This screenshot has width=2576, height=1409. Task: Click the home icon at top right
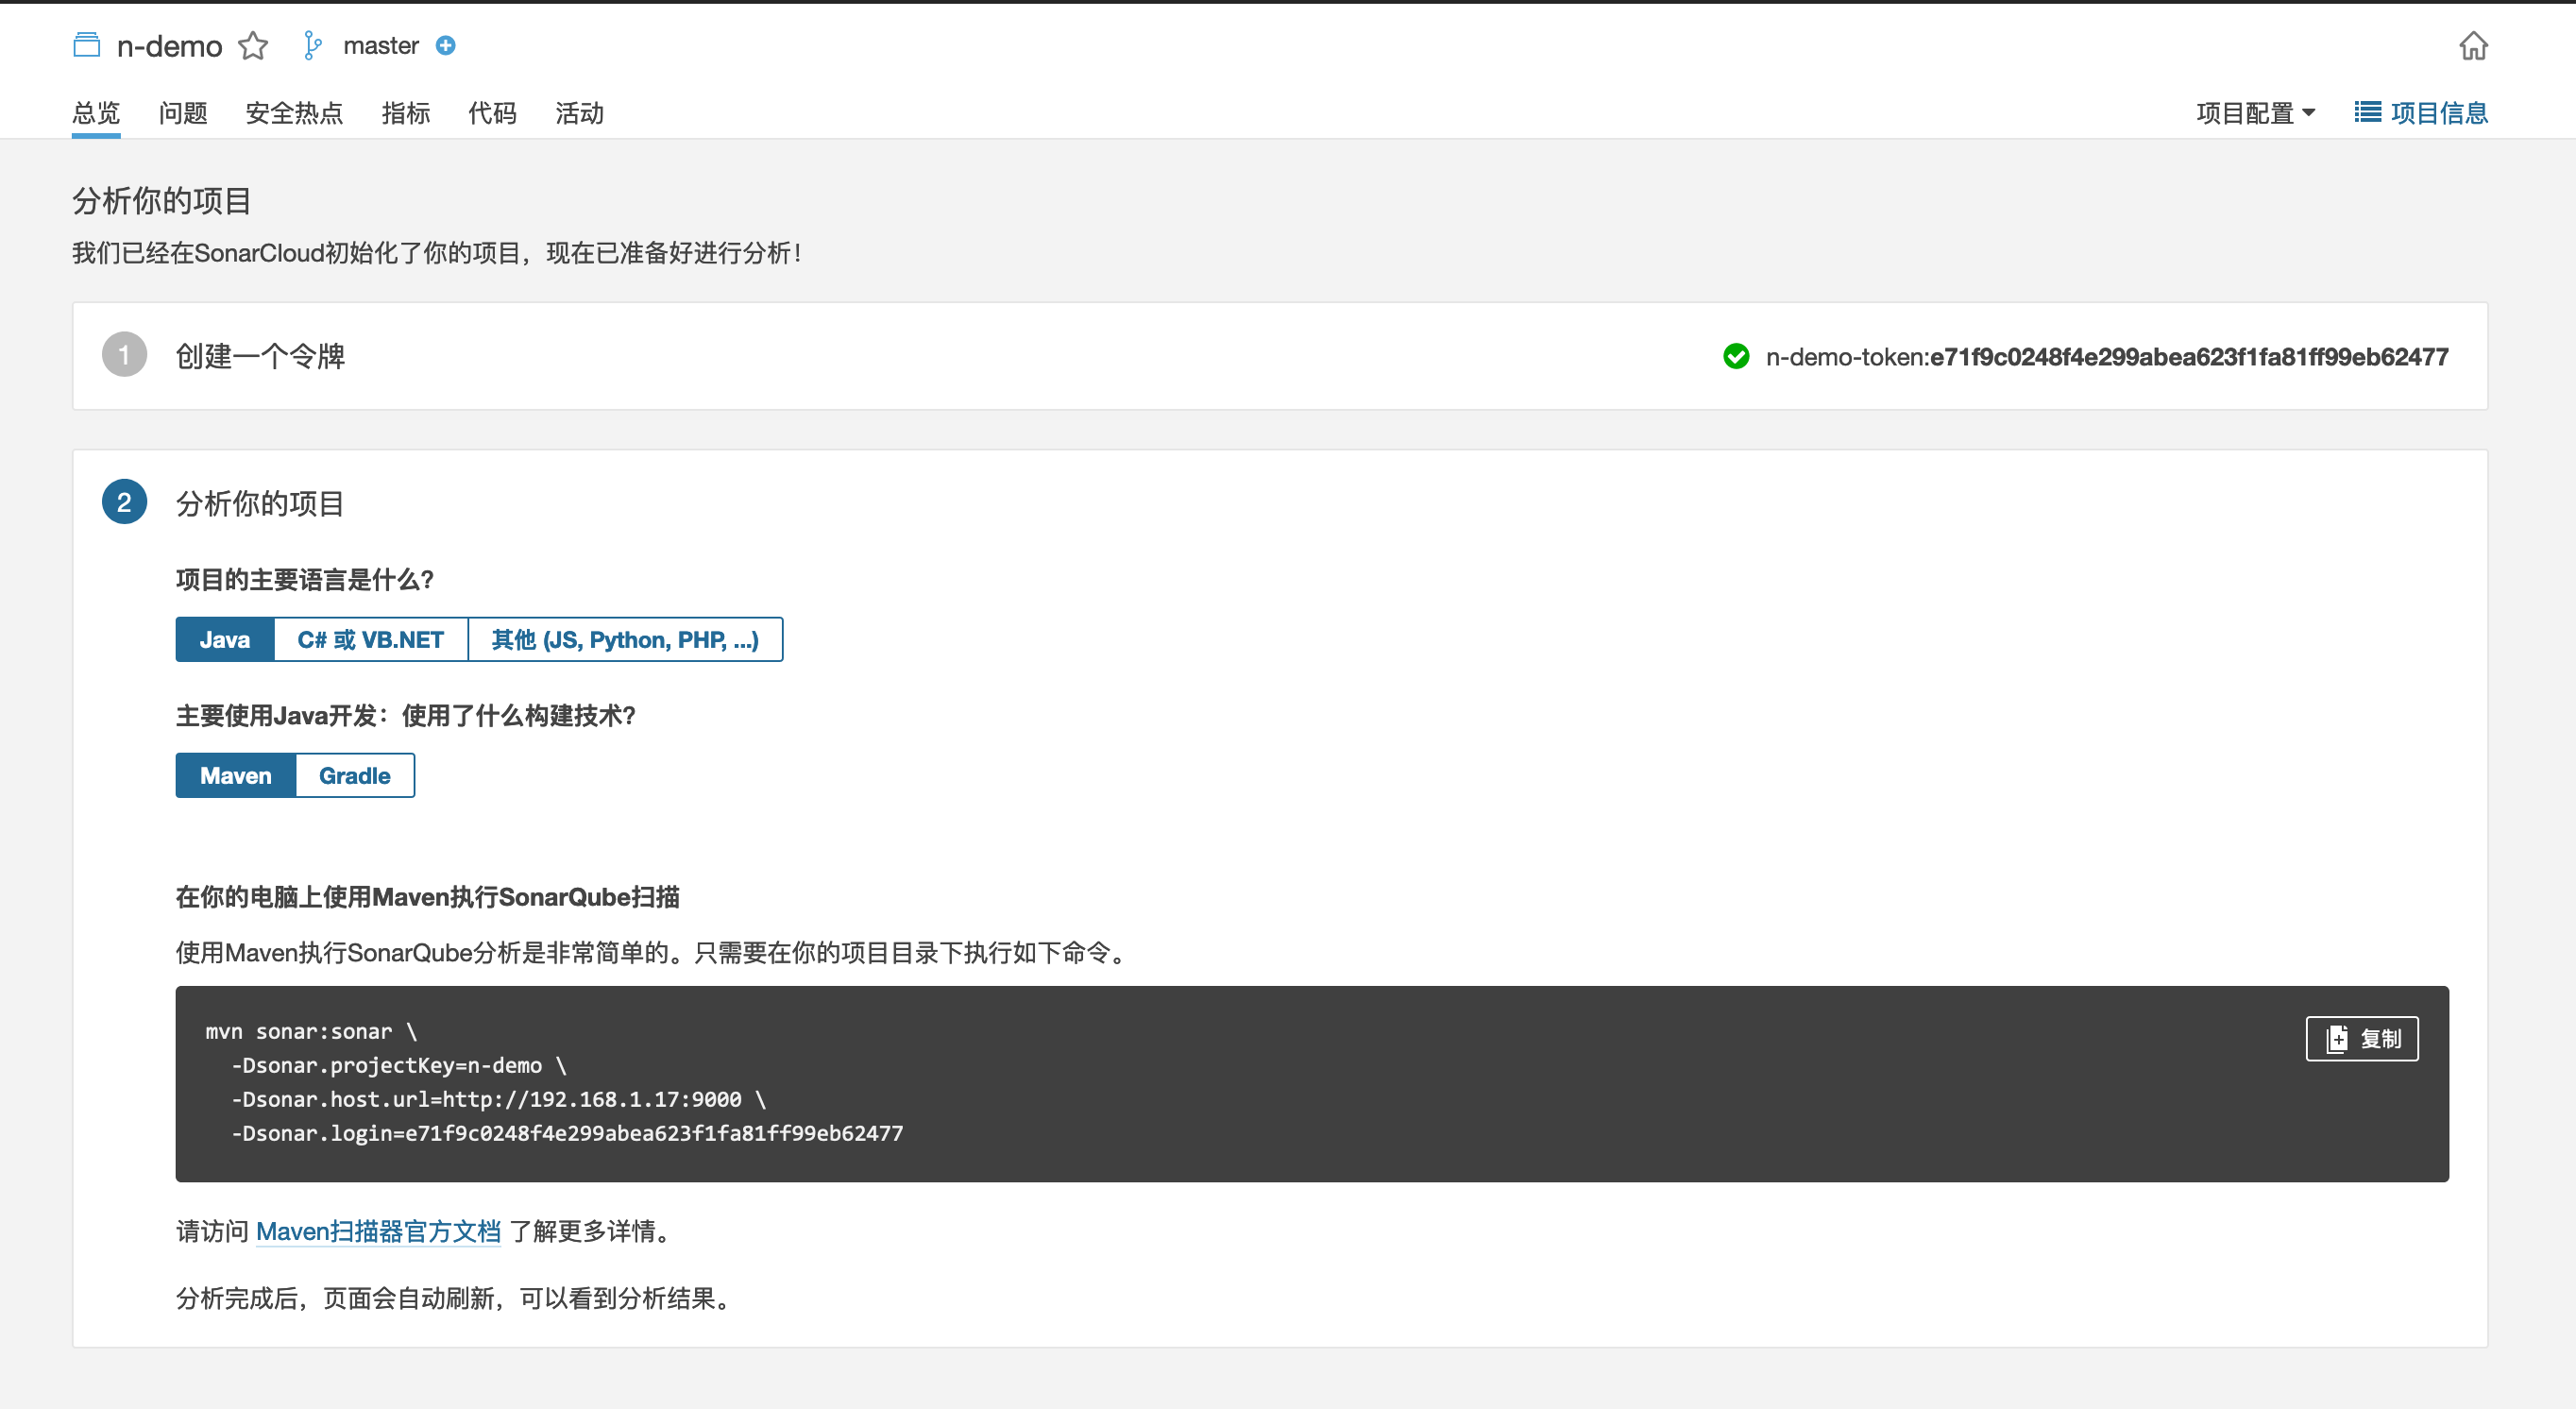pos(2473,46)
